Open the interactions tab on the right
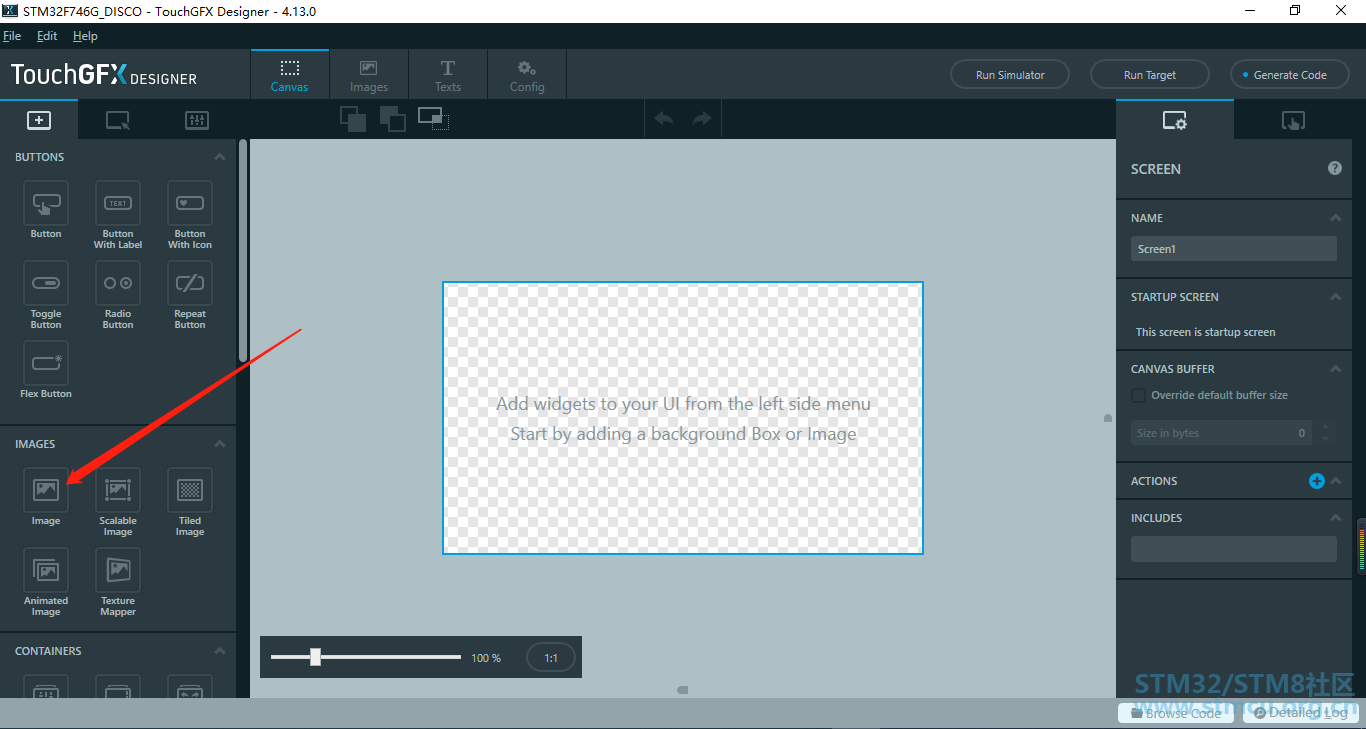Image resolution: width=1366 pixels, height=729 pixels. pos(1293,120)
